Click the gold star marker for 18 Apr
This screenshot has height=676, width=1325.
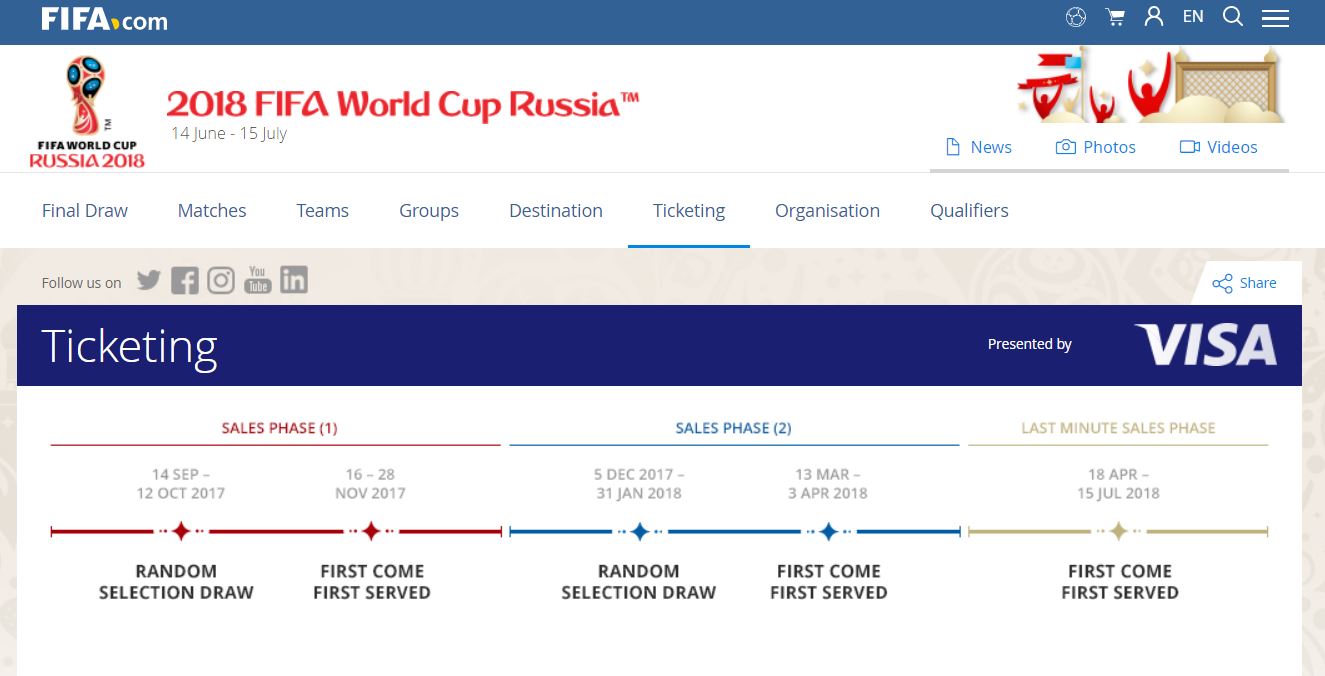pyautogui.click(x=1118, y=531)
